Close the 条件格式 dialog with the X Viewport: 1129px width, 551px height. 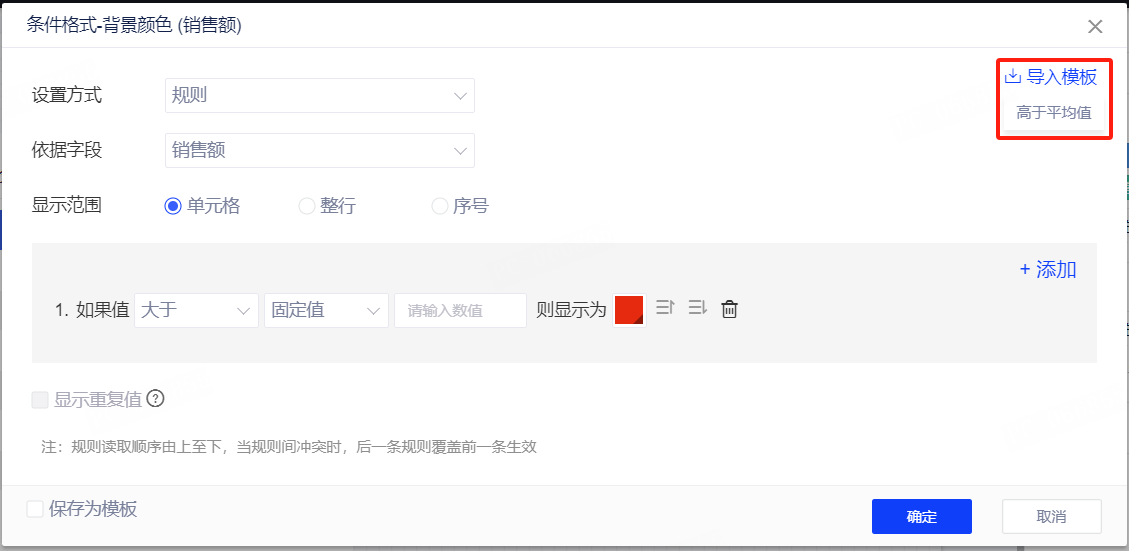pyautogui.click(x=1096, y=27)
